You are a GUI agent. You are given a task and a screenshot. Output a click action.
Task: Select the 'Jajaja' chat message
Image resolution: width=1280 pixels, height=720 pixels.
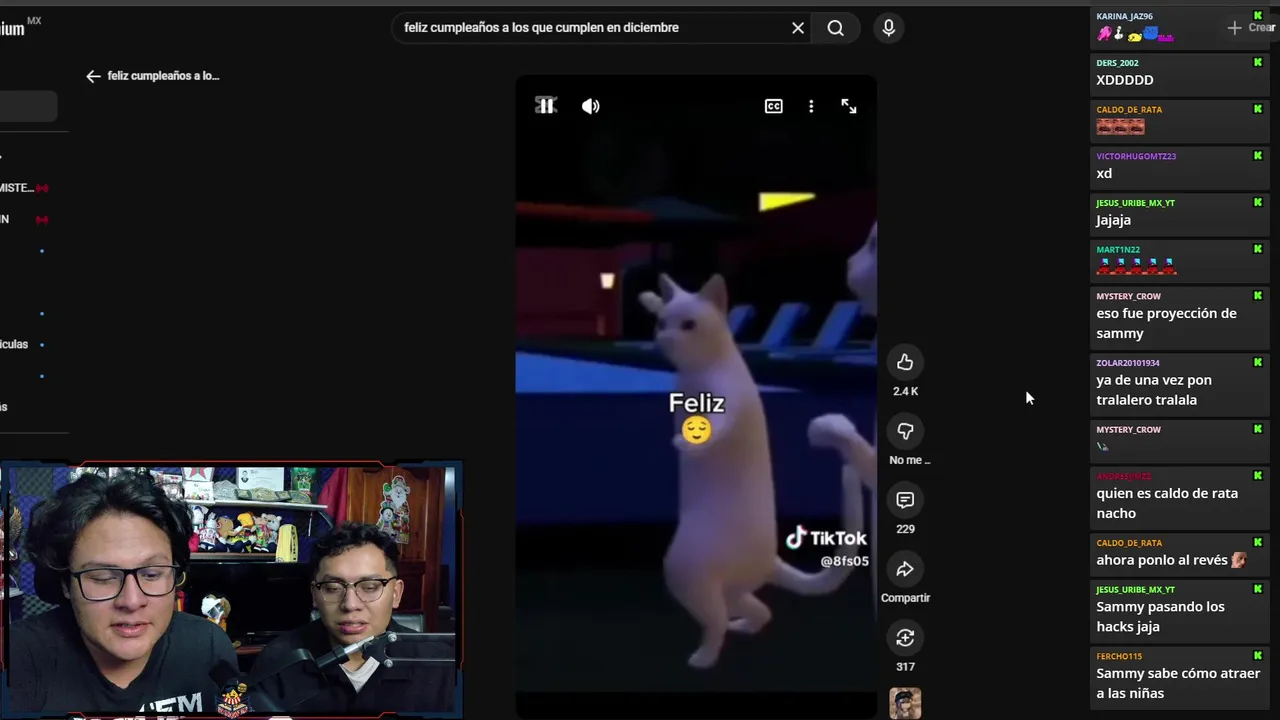click(1113, 220)
